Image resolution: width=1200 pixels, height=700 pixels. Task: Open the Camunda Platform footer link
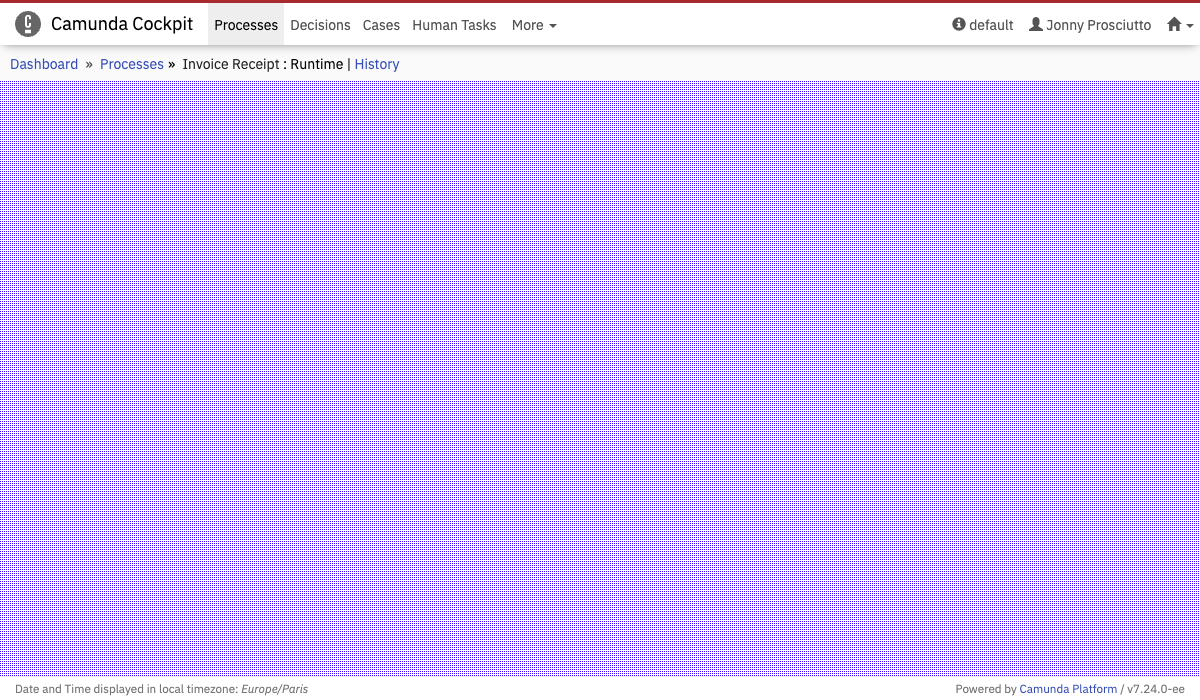click(x=1068, y=689)
